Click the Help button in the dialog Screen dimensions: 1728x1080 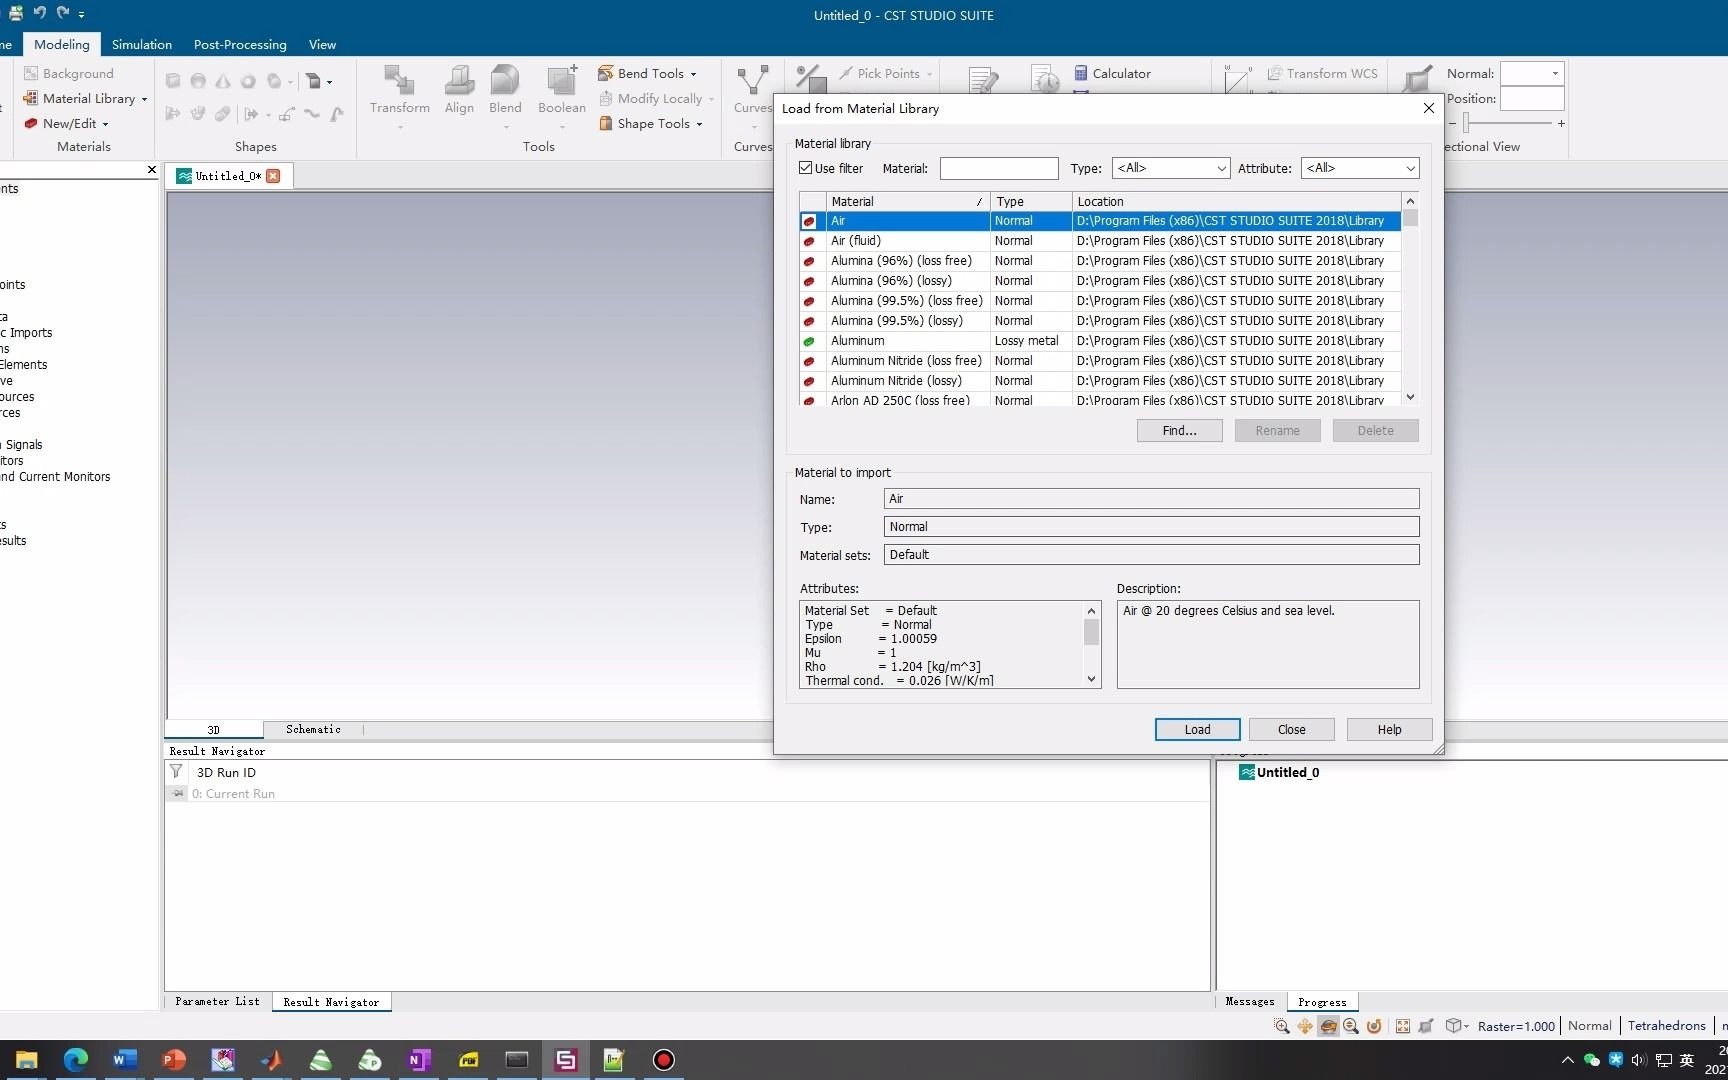1390,729
